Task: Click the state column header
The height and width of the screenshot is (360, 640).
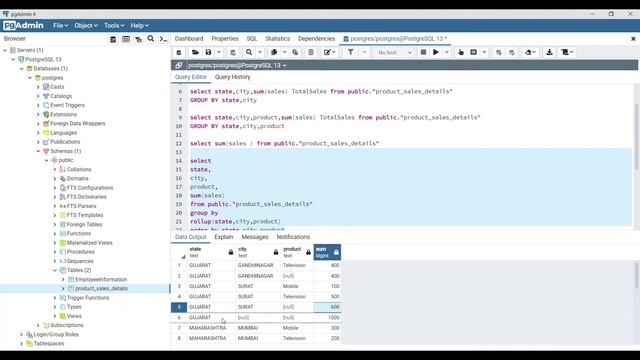Action: [211, 252]
